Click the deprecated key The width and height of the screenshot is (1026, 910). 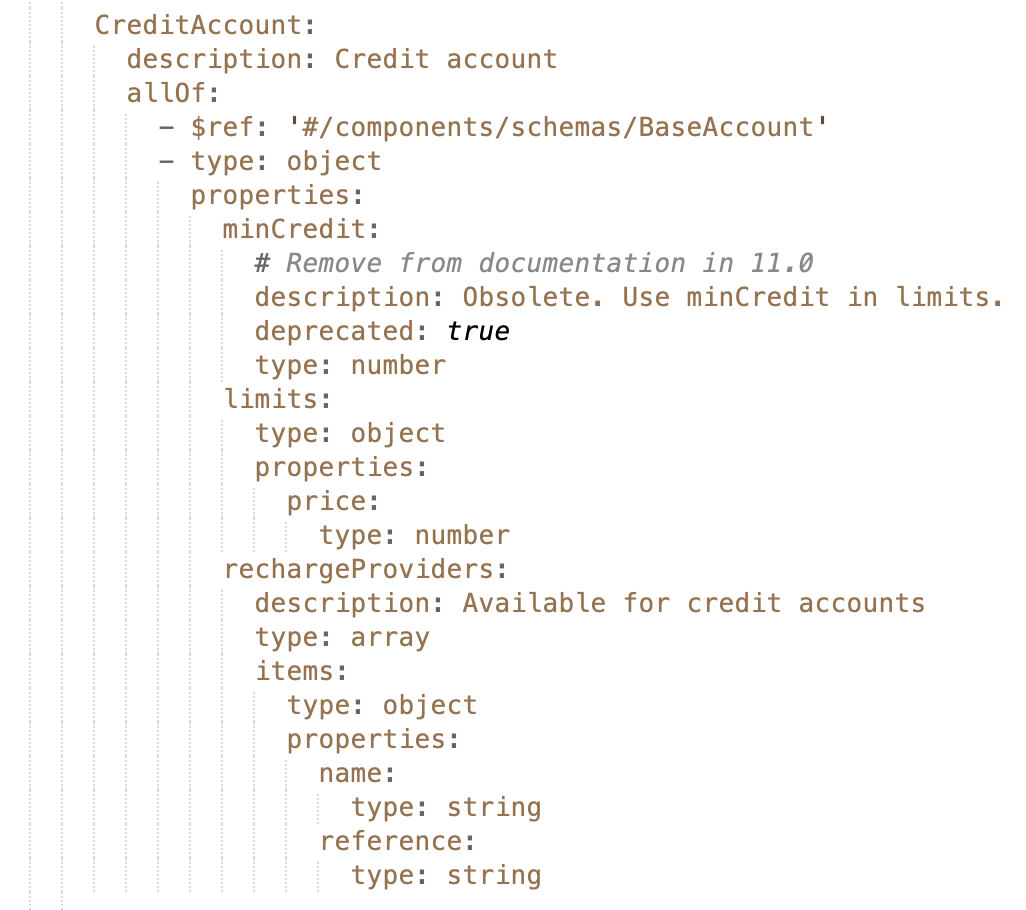tap(334, 331)
